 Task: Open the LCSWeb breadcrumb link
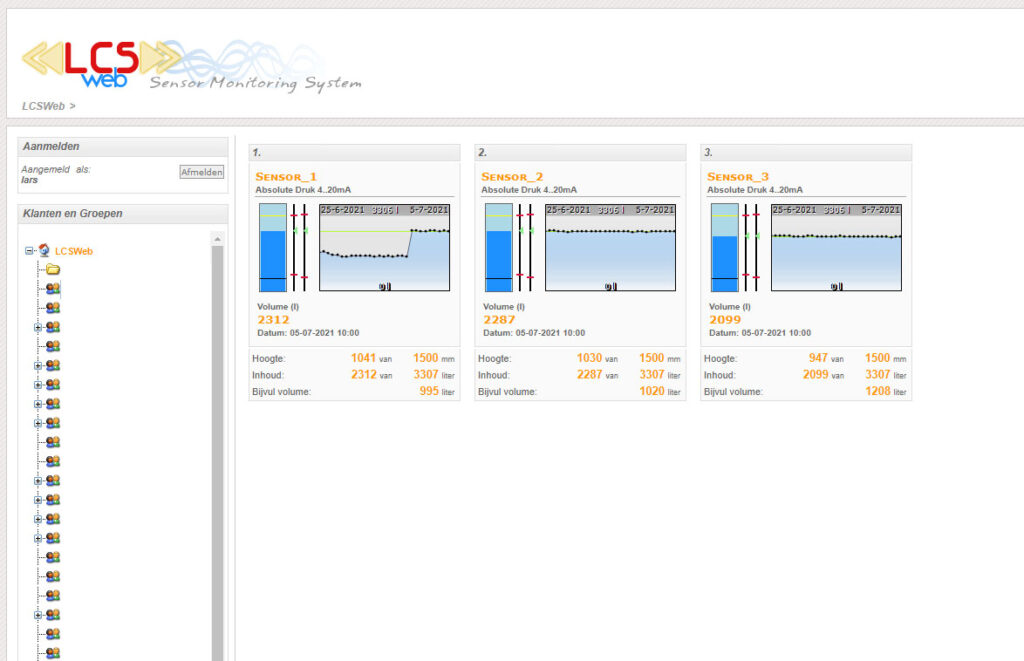tap(43, 106)
